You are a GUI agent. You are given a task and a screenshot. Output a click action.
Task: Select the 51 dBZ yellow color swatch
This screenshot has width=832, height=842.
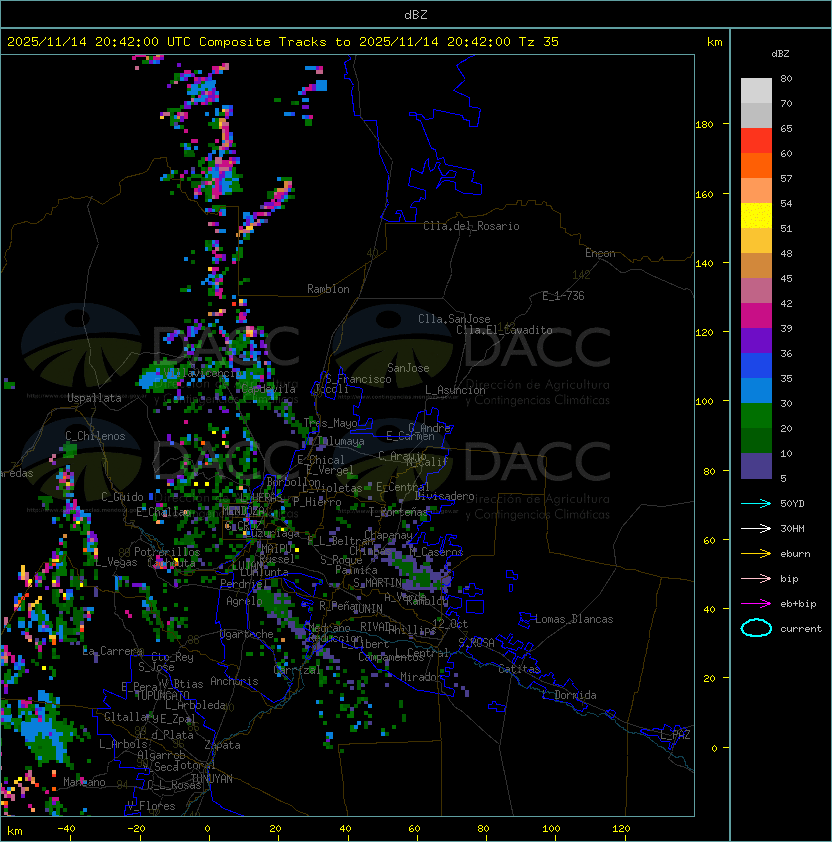click(x=756, y=215)
